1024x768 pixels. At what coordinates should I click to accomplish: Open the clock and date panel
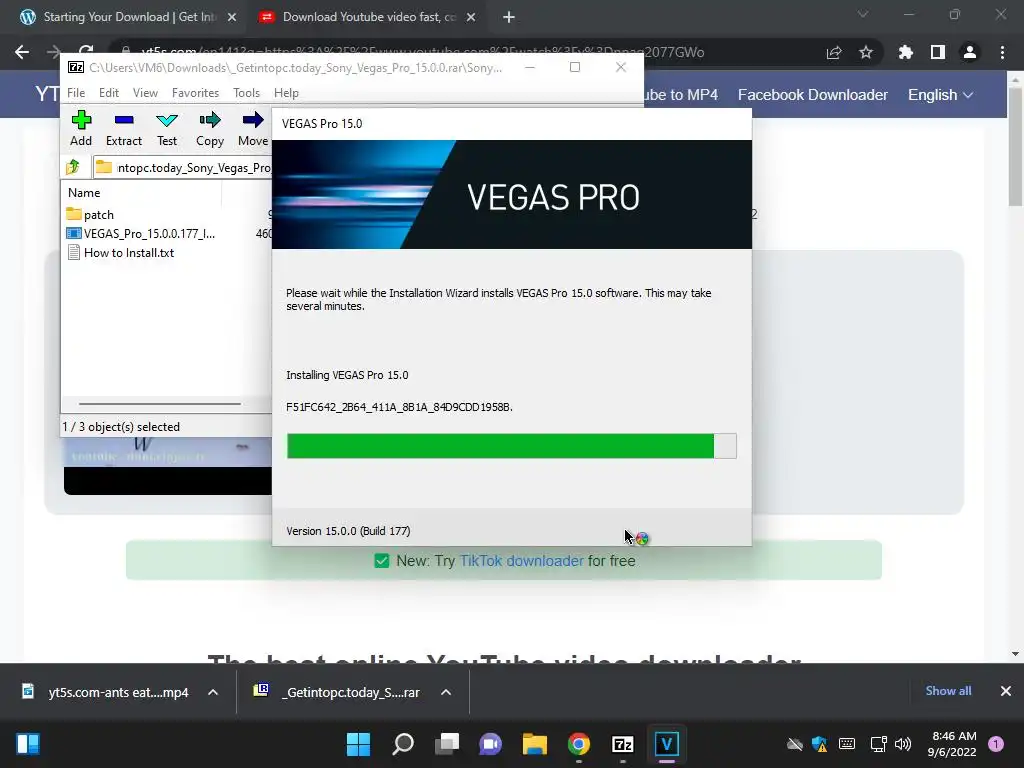click(952, 744)
